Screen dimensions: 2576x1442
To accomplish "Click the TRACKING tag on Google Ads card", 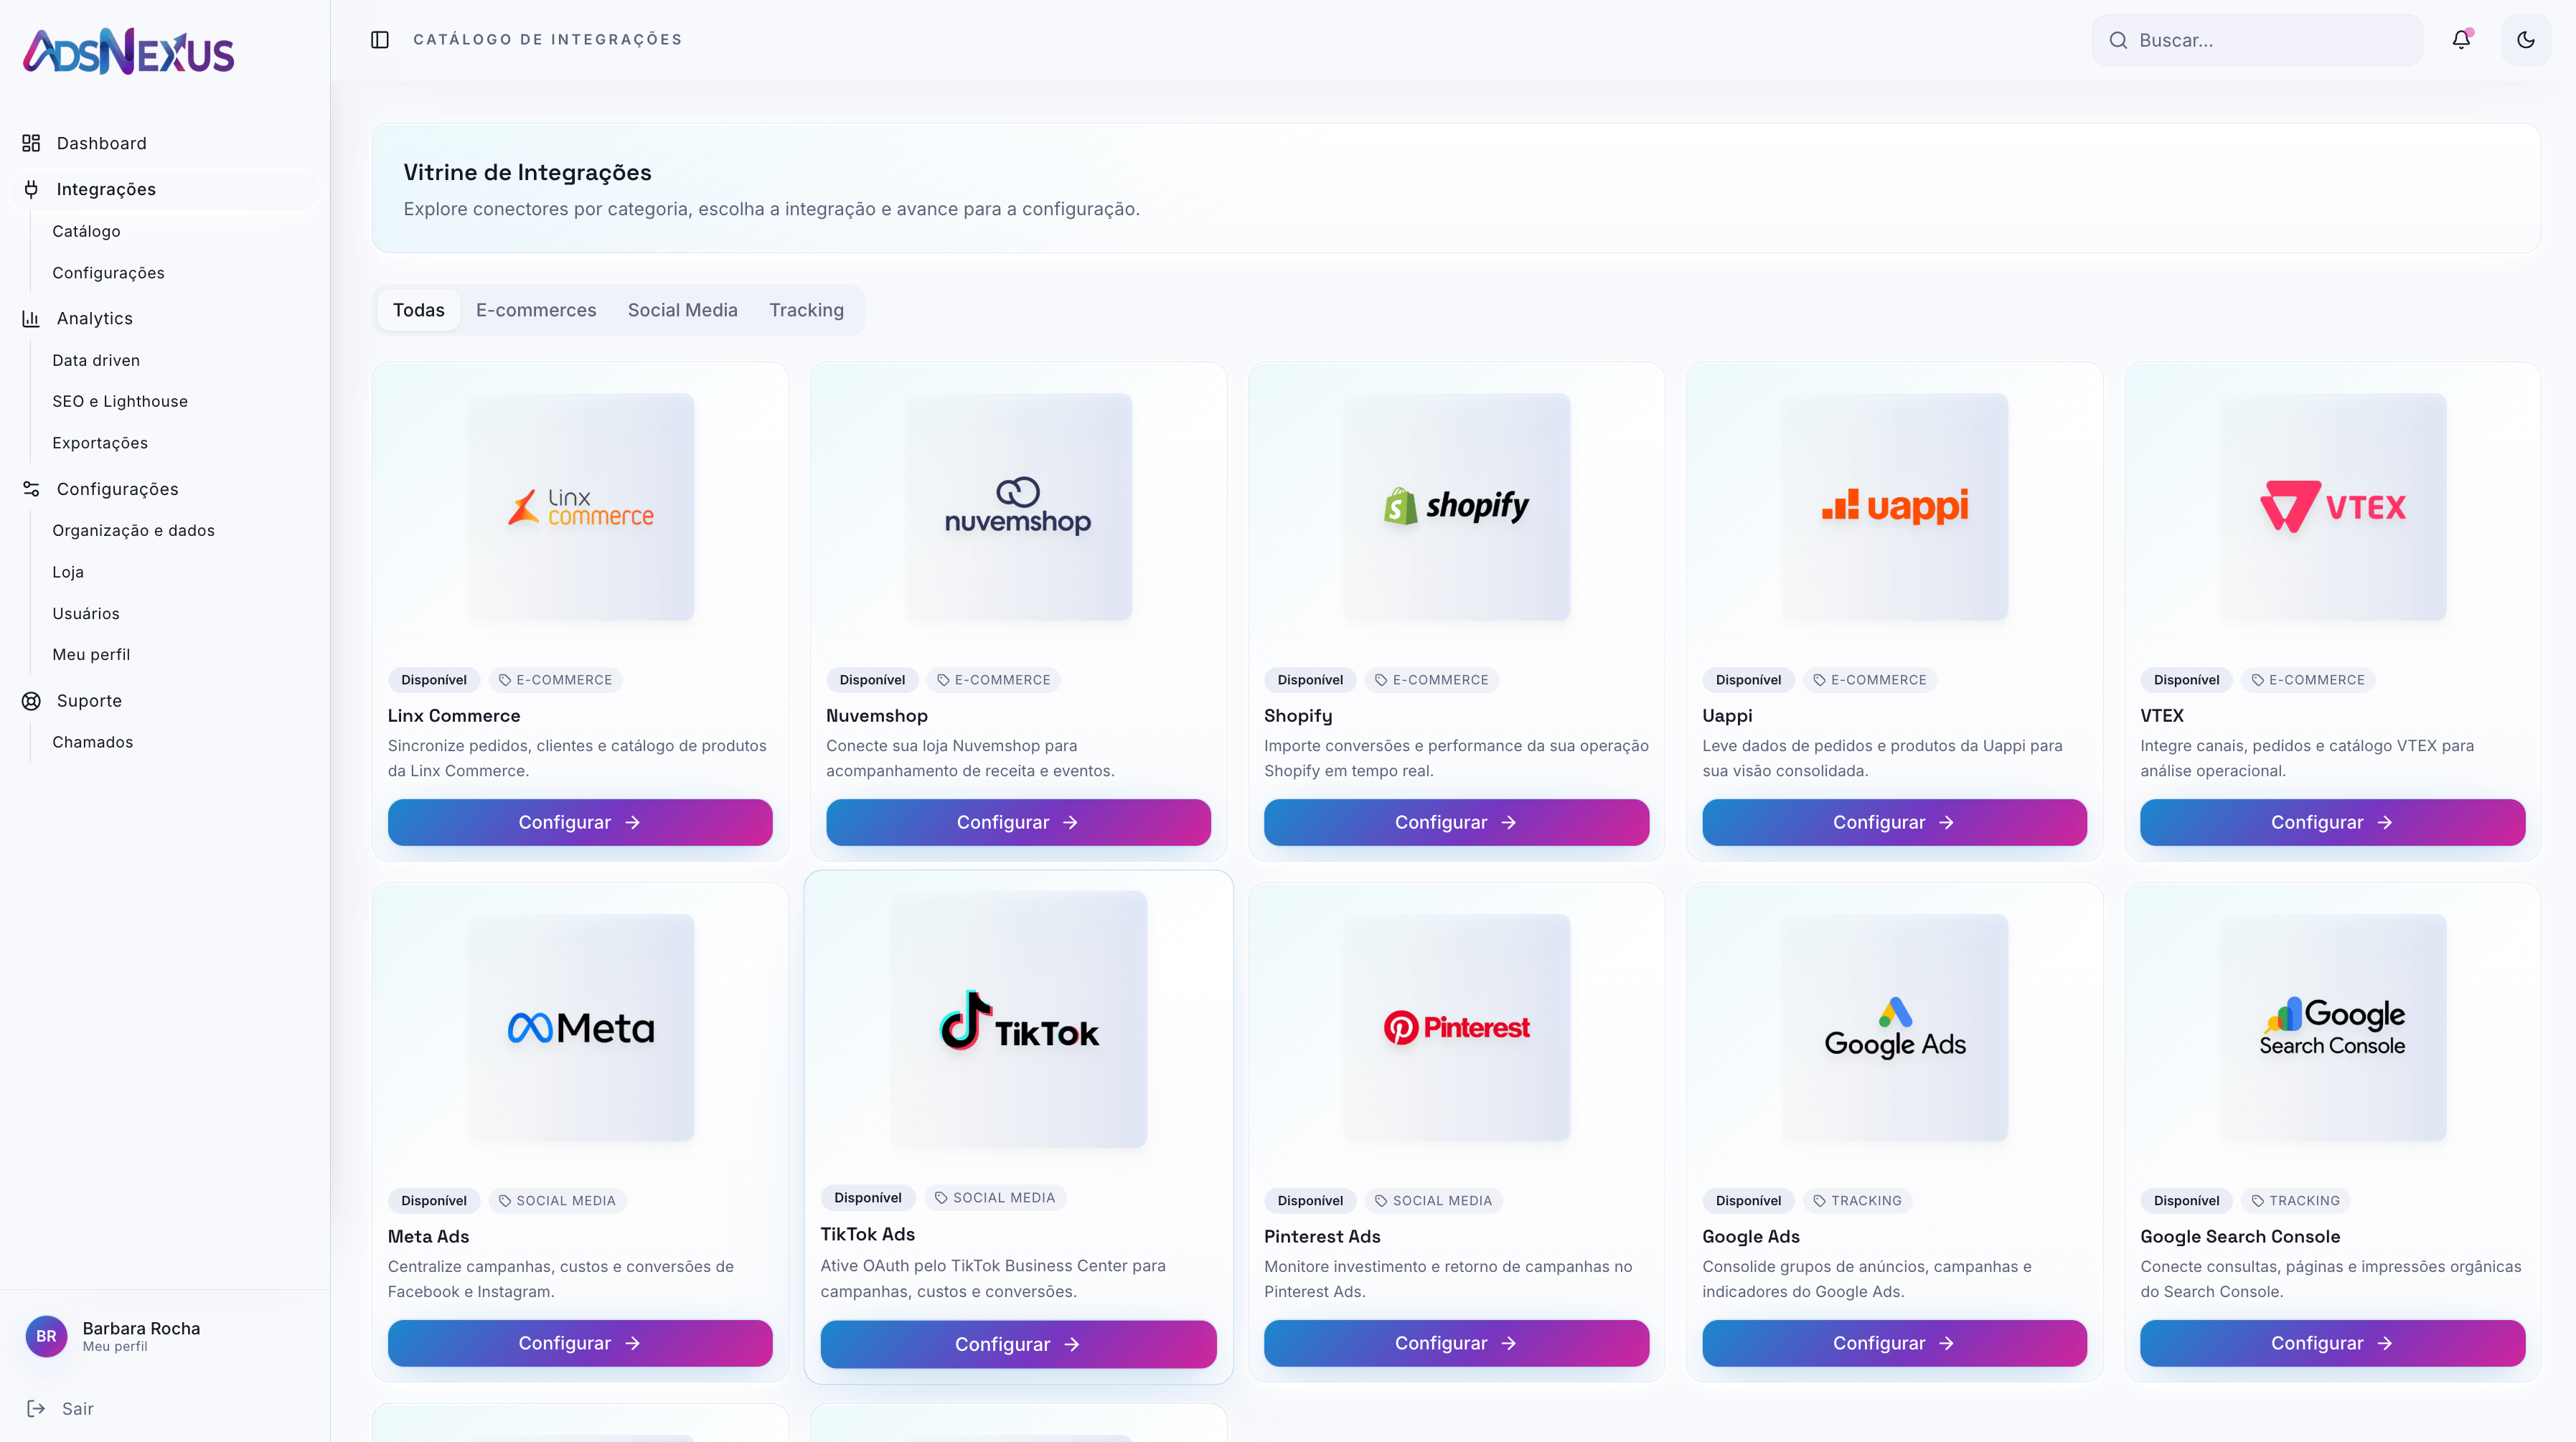I will 1857,1201.
